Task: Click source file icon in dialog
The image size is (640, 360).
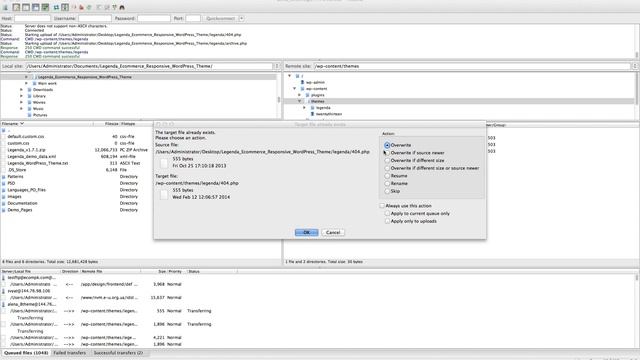Action: 164,163
